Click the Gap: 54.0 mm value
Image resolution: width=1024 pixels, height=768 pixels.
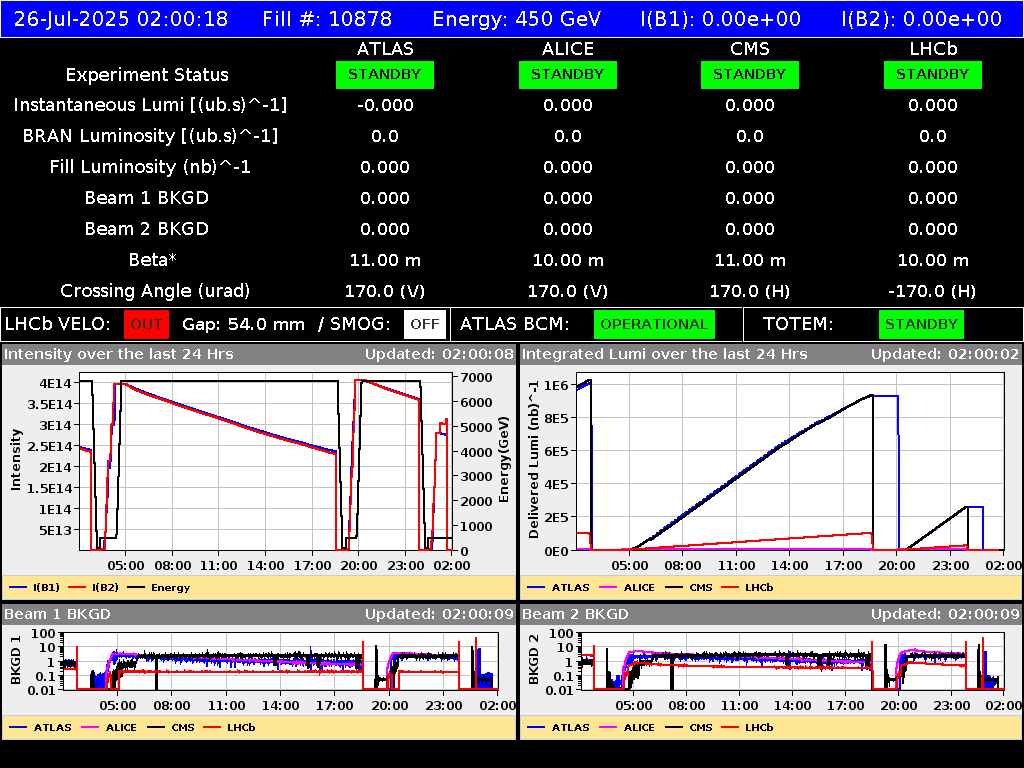(244, 325)
